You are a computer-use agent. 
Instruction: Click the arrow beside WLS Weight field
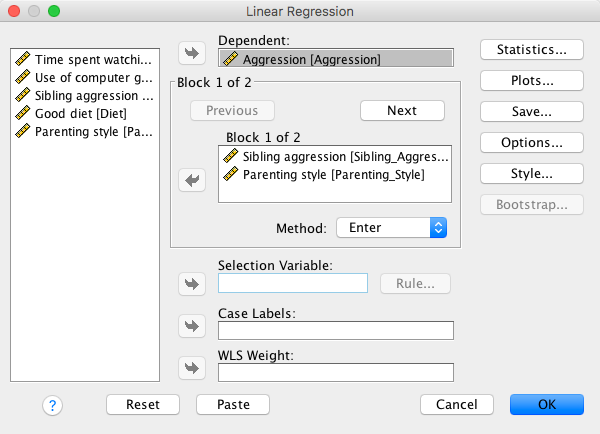tap(190, 368)
